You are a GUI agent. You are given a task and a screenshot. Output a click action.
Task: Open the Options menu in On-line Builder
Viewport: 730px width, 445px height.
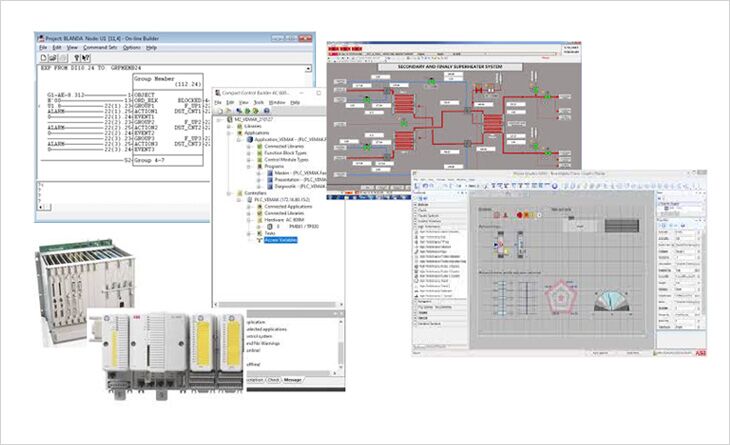tap(131, 47)
